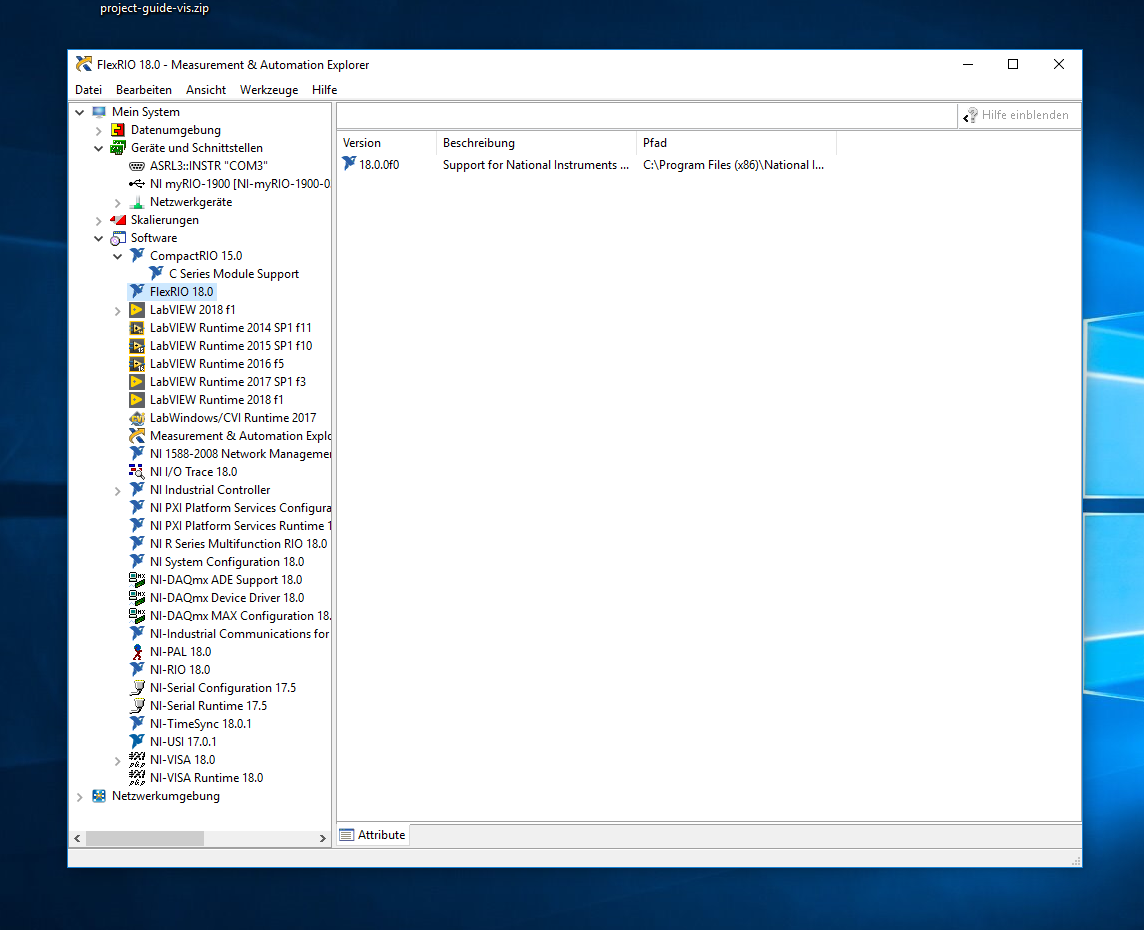Screen dimensions: 1144x930
Task: Open the Datei menu
Action: point(88,90)
